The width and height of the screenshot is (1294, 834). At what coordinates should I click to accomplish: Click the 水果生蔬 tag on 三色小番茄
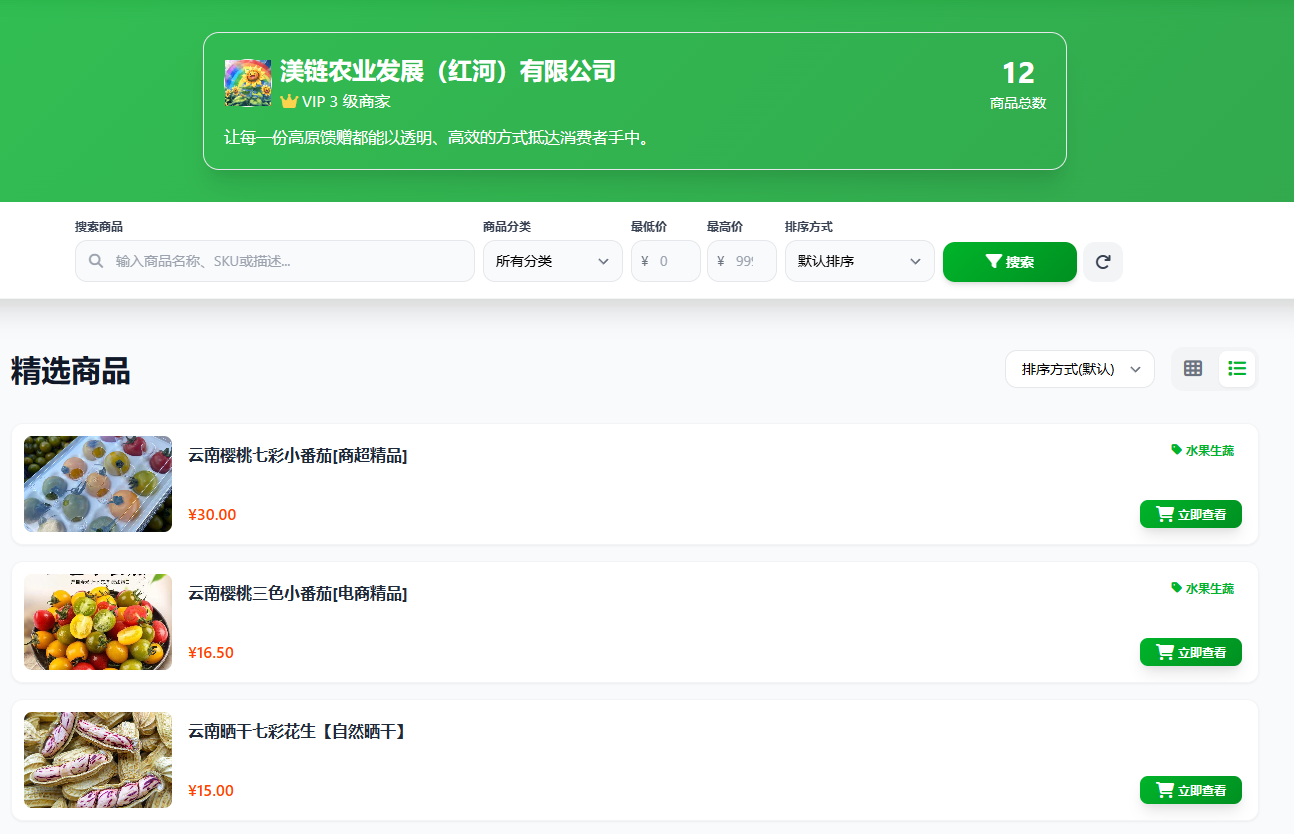pos(1202,589)
